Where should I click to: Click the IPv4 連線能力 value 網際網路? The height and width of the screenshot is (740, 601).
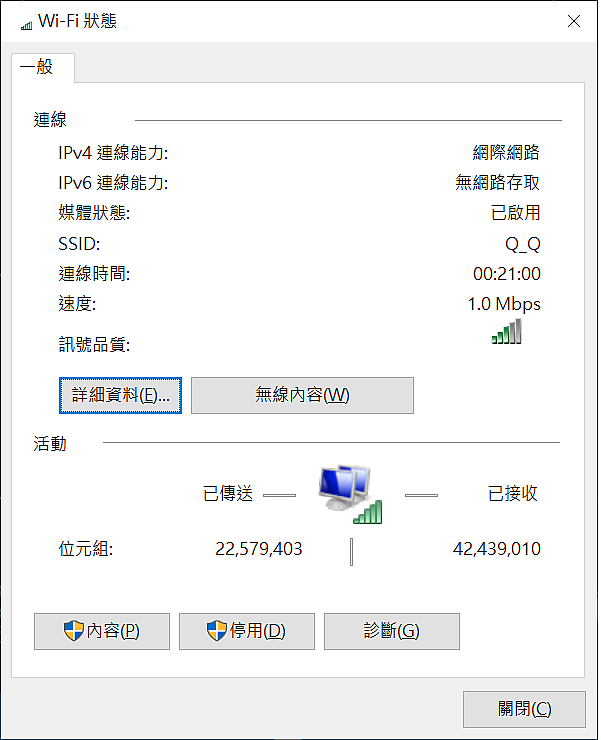506,152
